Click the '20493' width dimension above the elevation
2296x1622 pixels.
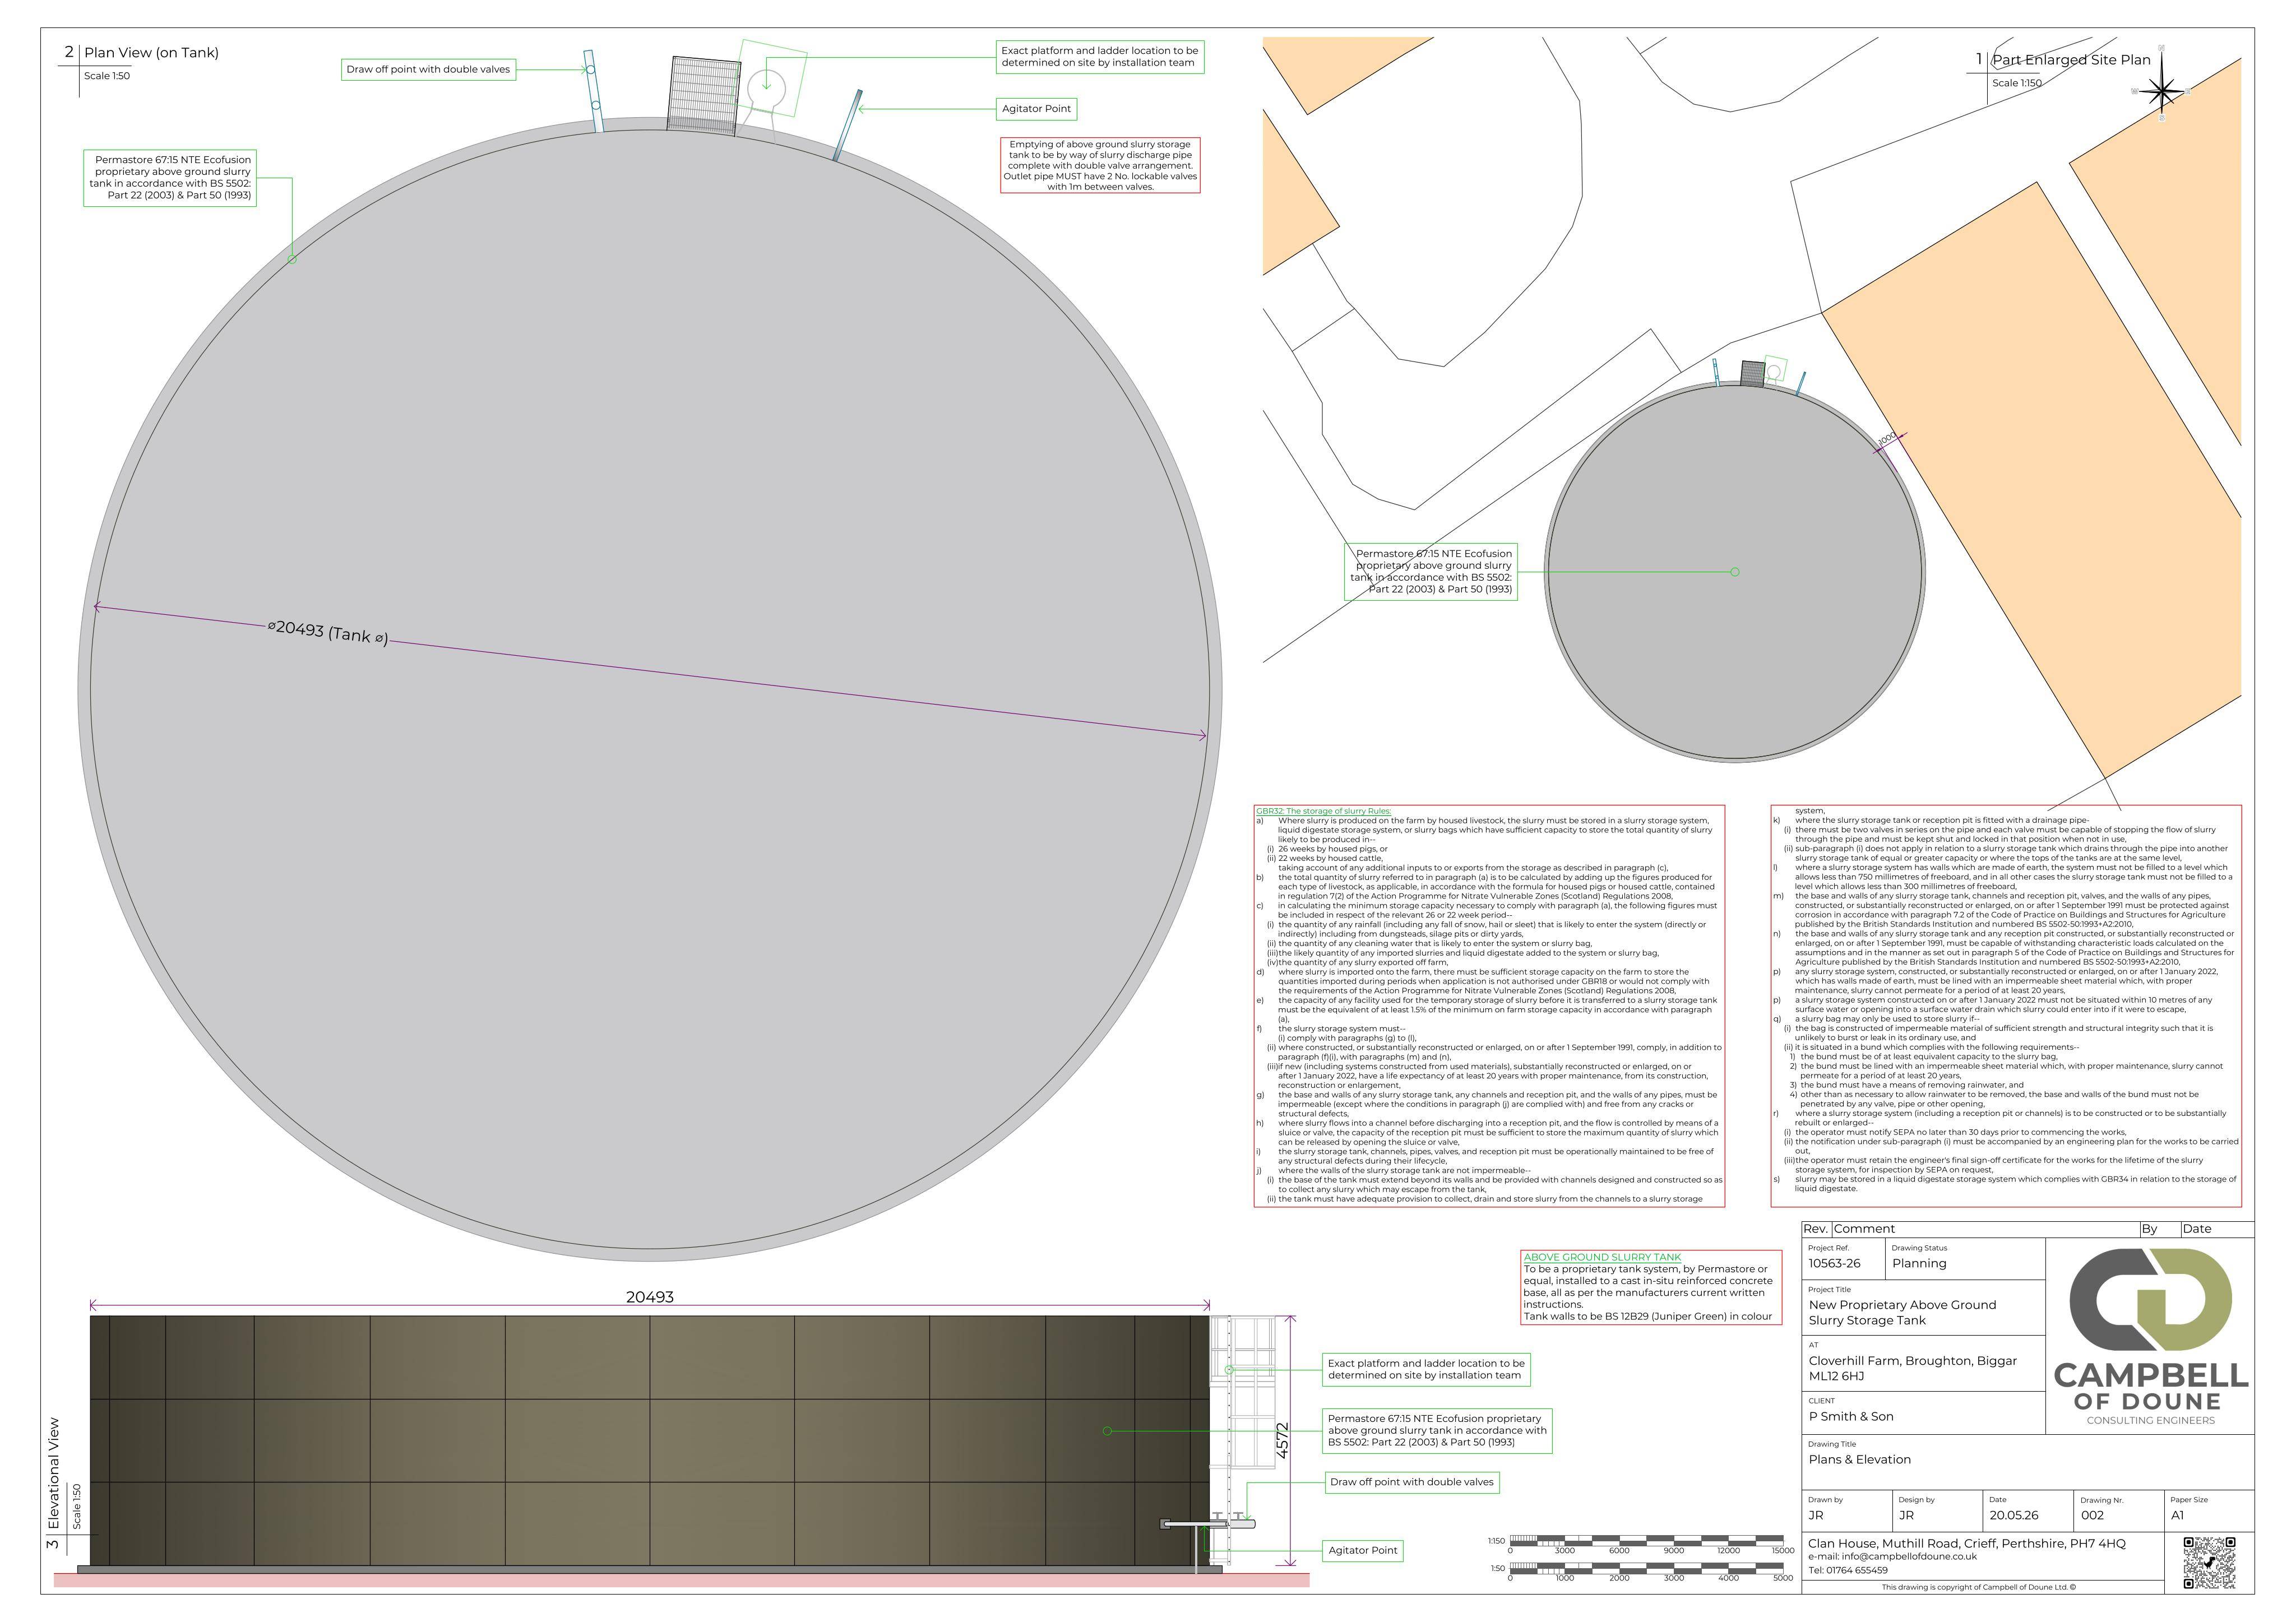click(x=650, y=1297)
